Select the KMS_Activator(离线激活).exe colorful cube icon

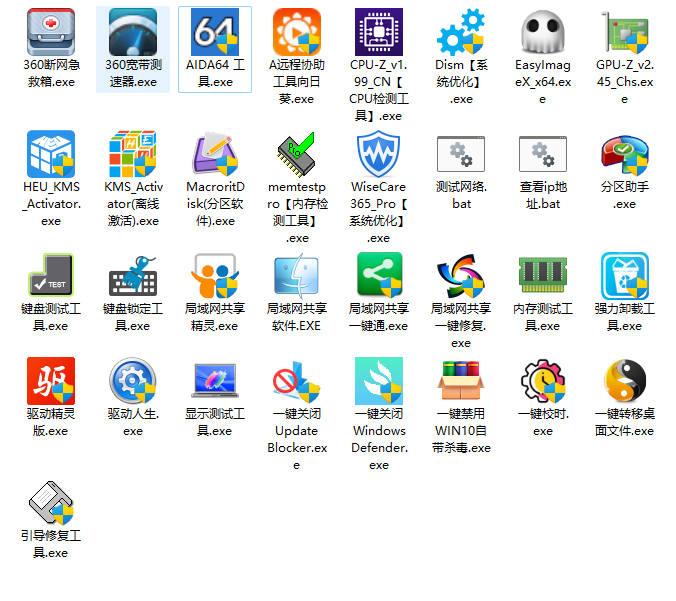coord(133,154)
